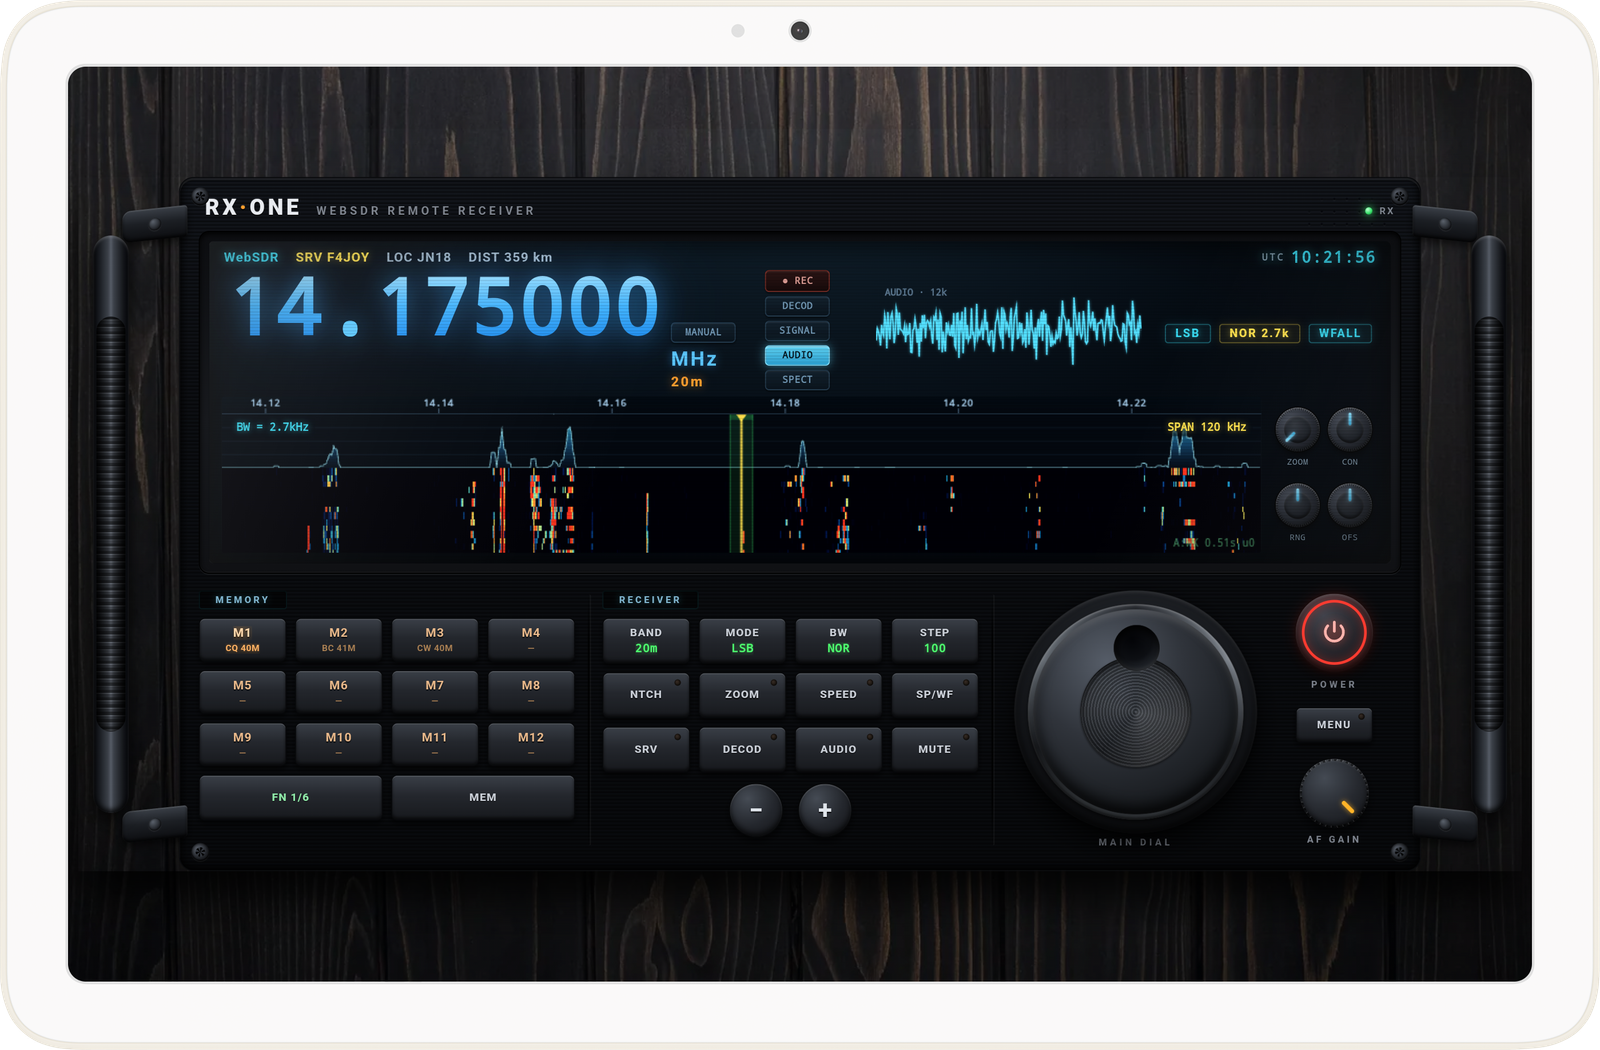Click the Main Dial tuning wheel

(x=1135, y=712)
